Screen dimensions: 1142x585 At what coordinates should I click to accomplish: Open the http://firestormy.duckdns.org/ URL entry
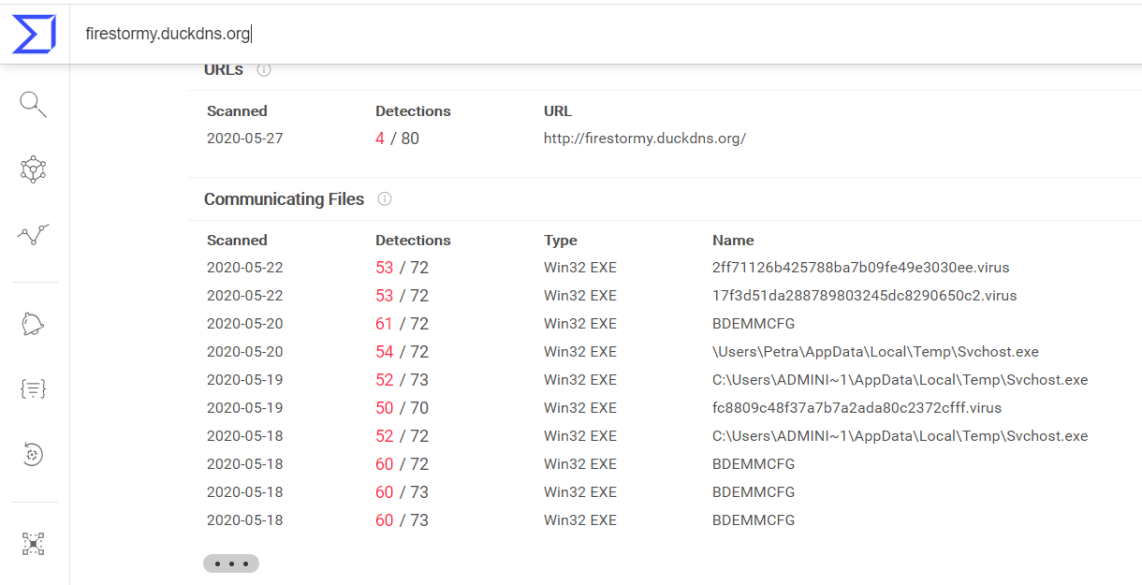coord(645,139)
